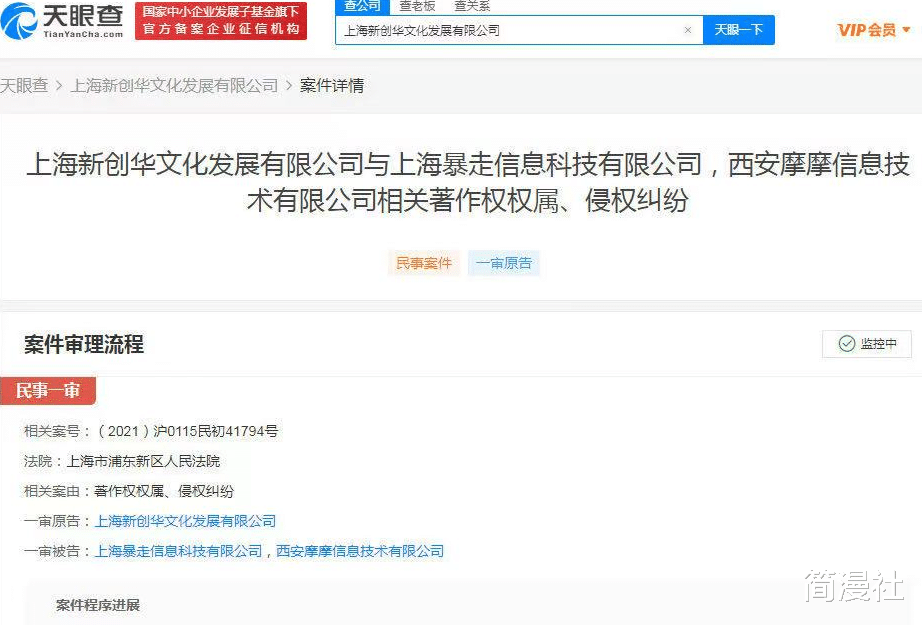
Task: Open defendant link 西安摩摩信息技术有限公司
Action: tap(360, 551)
